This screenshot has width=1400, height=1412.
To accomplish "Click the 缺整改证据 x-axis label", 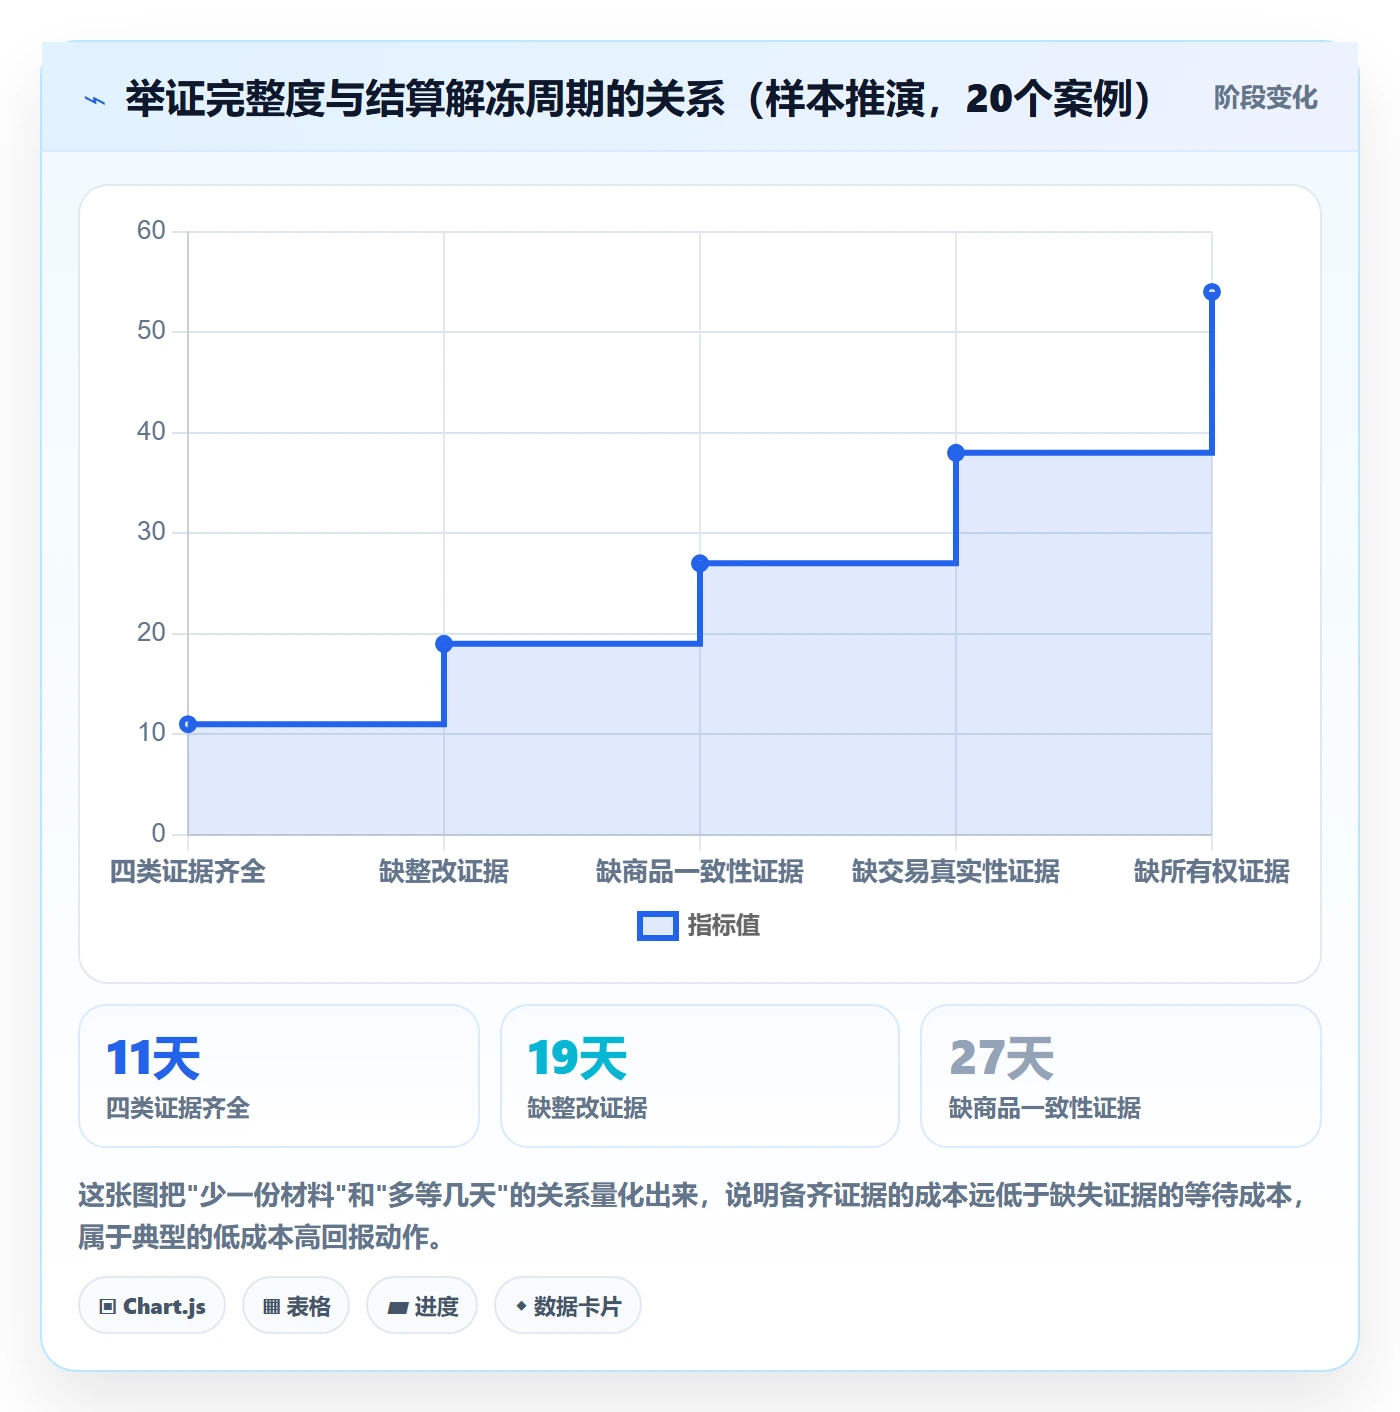I will coord(444,872).
